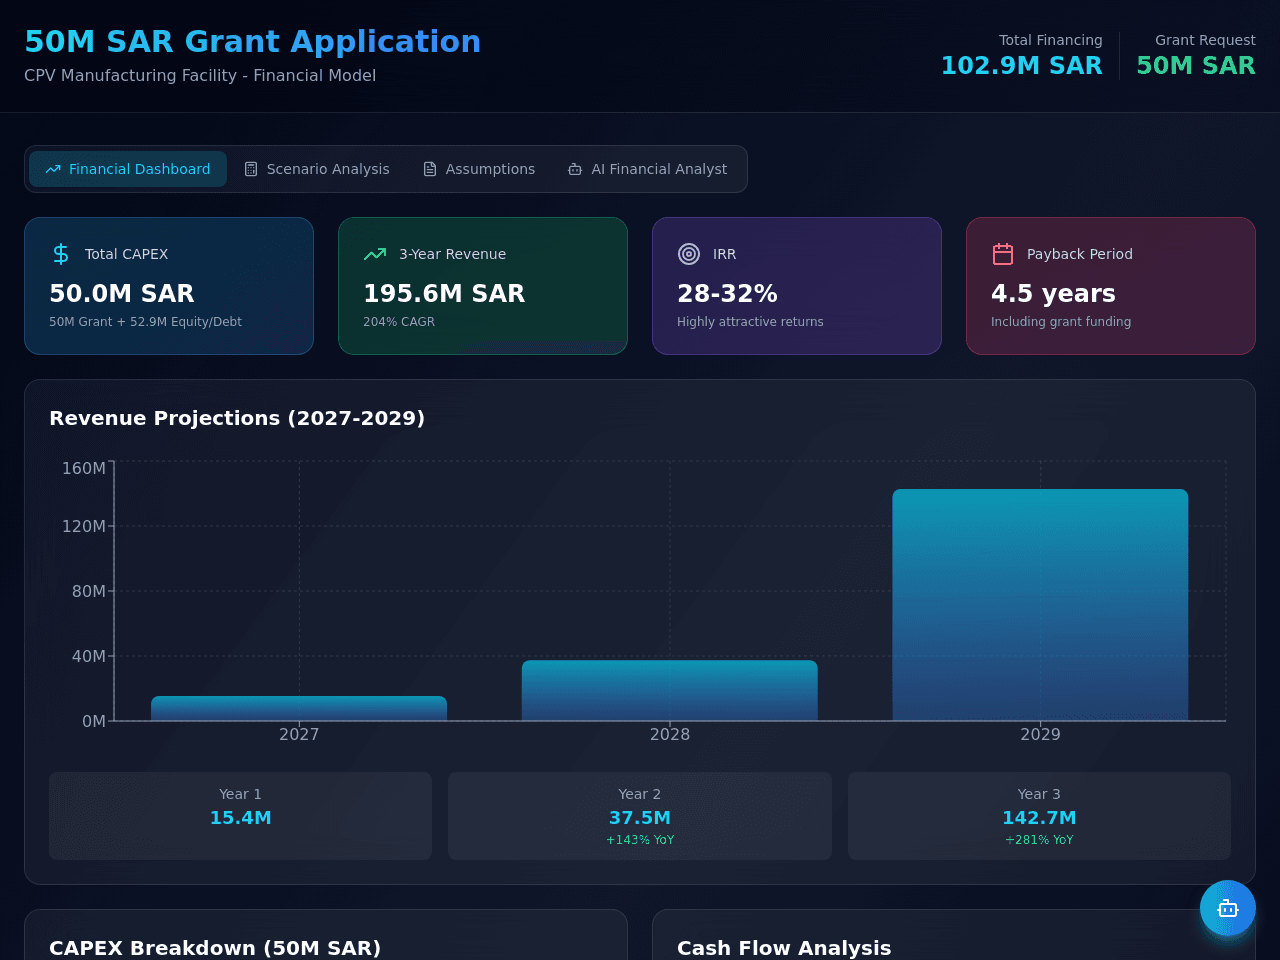Click the calculator icon beside Scenario Analysis

coord(251,169)
